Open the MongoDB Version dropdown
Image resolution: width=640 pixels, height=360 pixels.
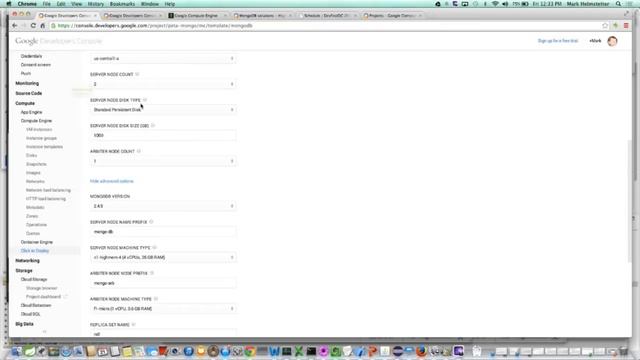tap(163, 206)
